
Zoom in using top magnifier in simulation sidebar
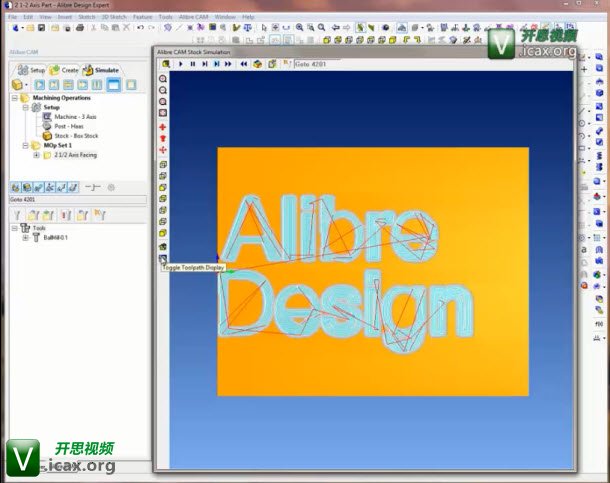click(163, 79)
